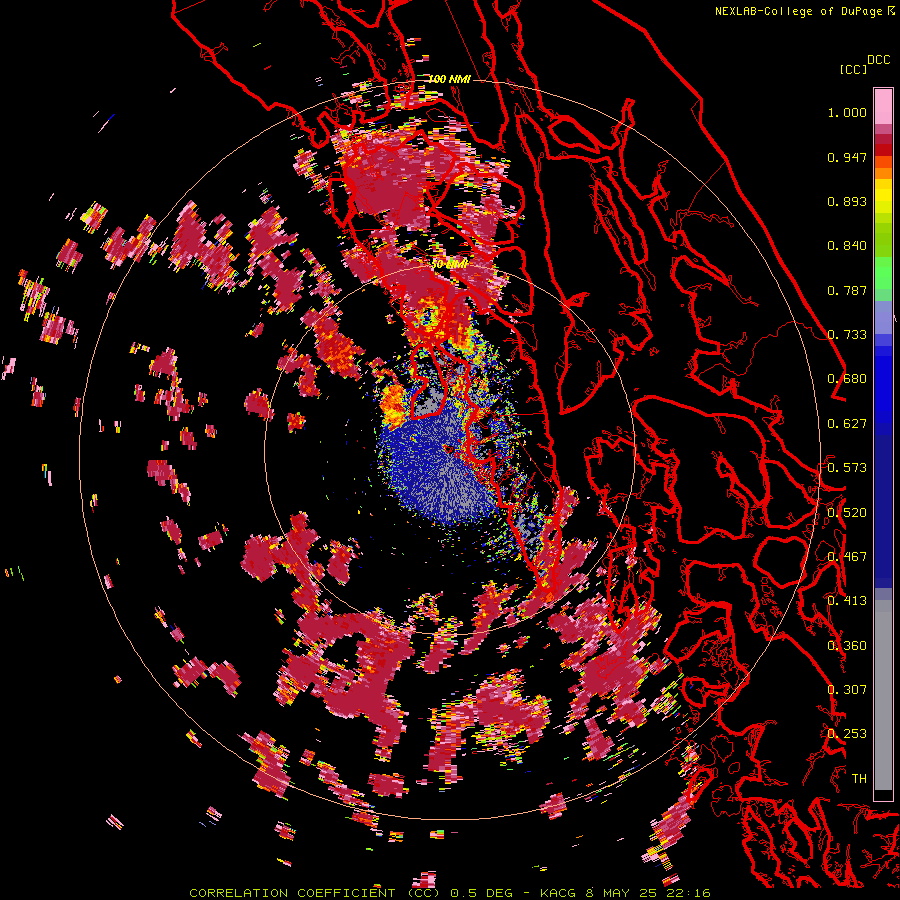Select the 50 NMI range ring label
The image size is (900, 900).
coord(449,264)
